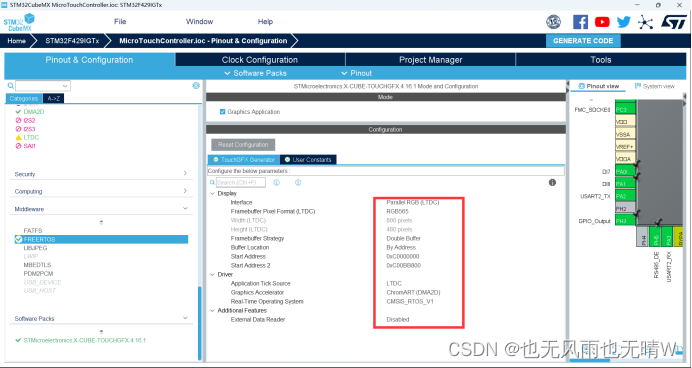Click the STM32F429IGTx breadcrumb

[x=72, y=41]
